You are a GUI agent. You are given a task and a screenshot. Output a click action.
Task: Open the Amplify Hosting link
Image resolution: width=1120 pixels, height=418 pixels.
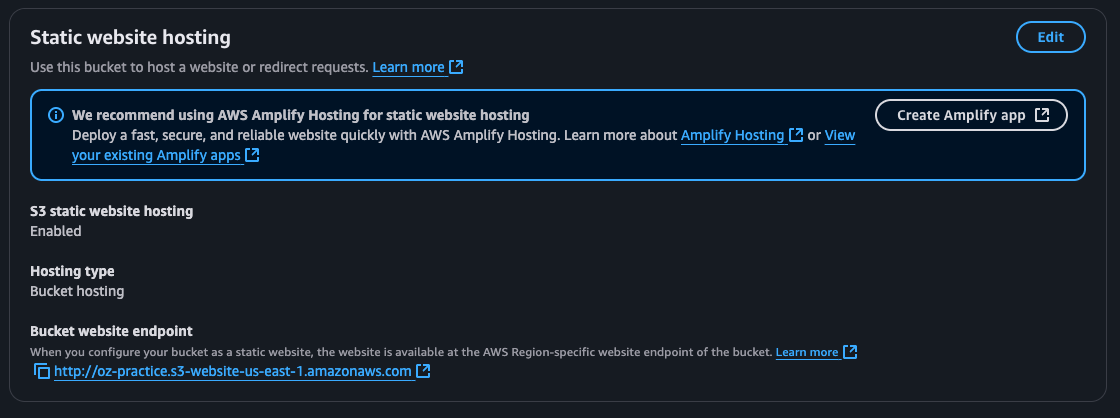(x=732, y=135)
